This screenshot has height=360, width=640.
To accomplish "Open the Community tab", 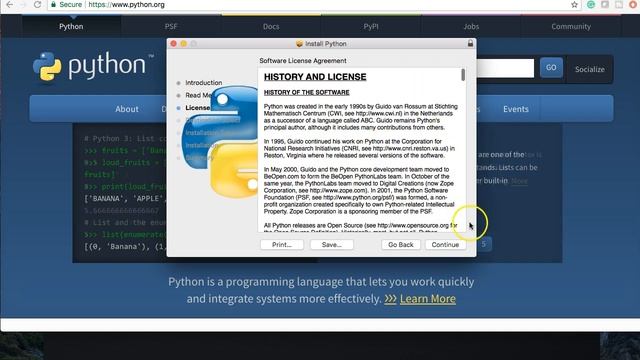I will tap(571, 27).
